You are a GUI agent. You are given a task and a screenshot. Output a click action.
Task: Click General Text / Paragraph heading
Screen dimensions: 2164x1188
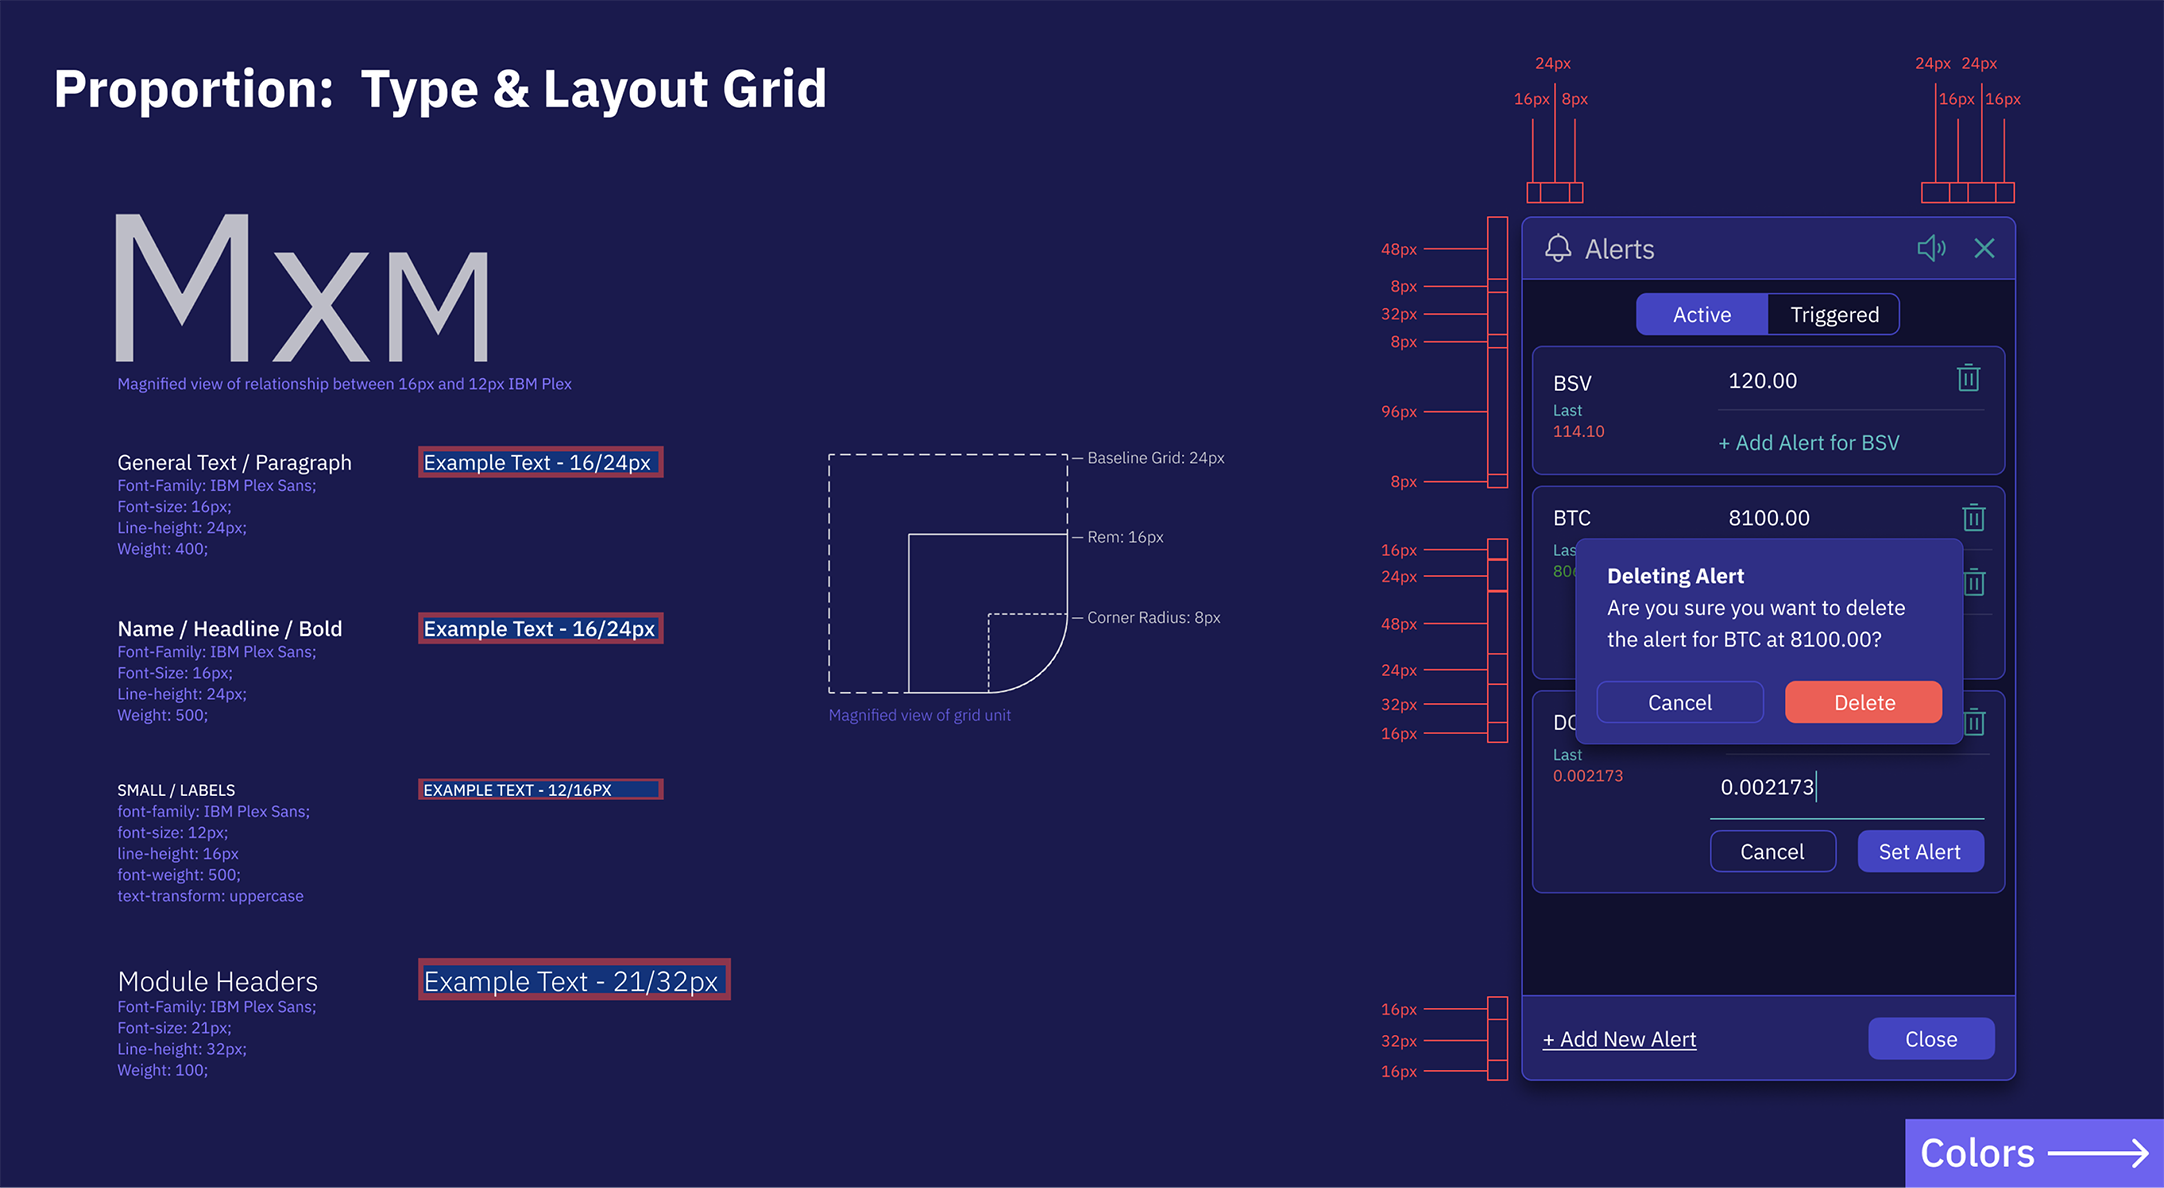[x=234, y=462]
